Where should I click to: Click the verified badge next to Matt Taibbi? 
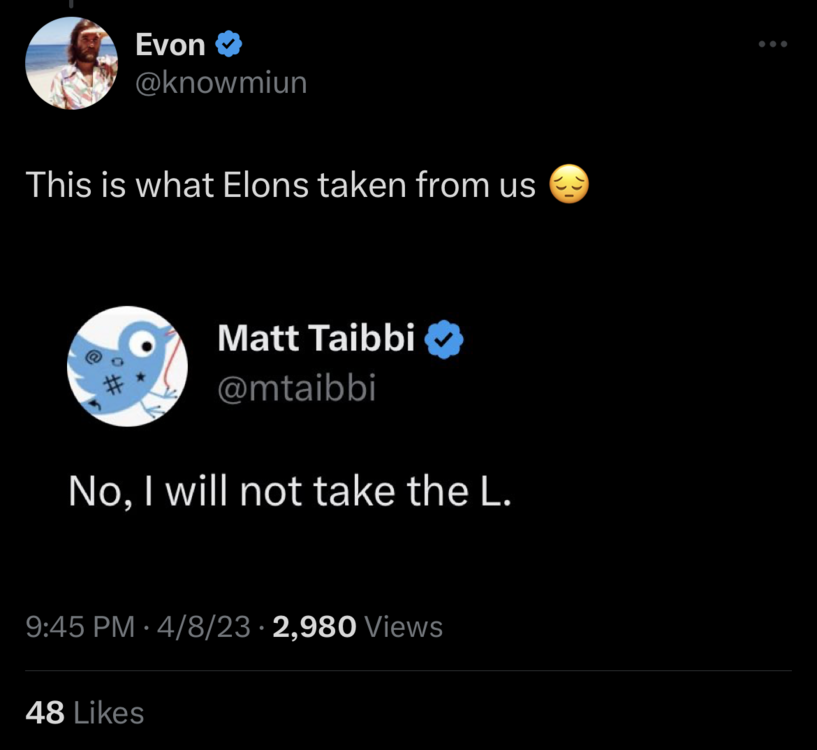pyautogui.click(x=445, y=340)
